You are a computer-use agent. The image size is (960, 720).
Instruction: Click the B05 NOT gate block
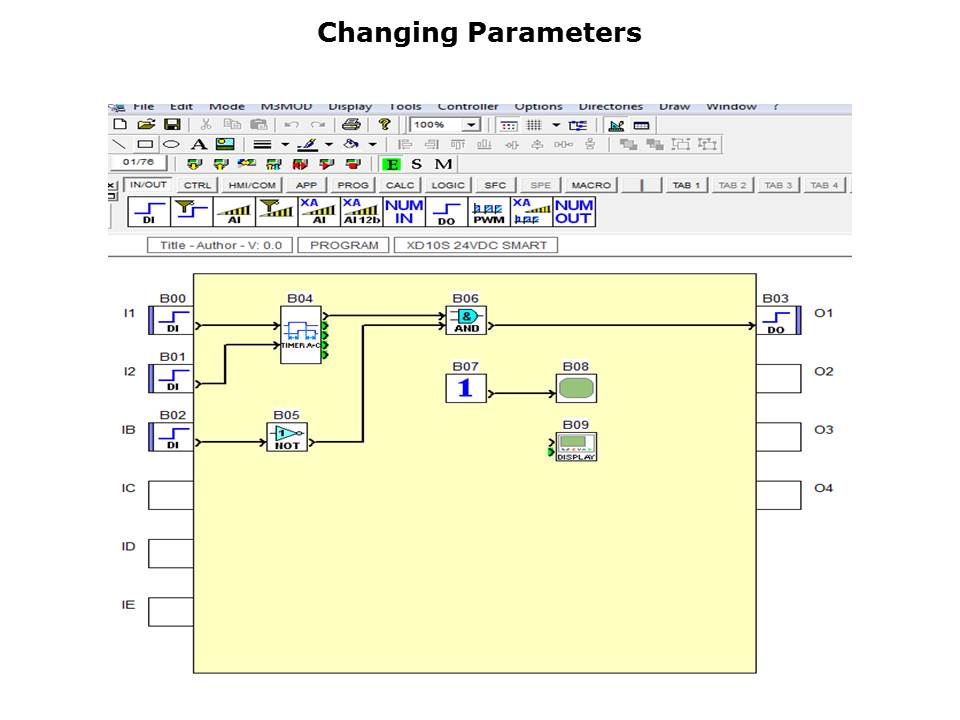coord(286,437)
